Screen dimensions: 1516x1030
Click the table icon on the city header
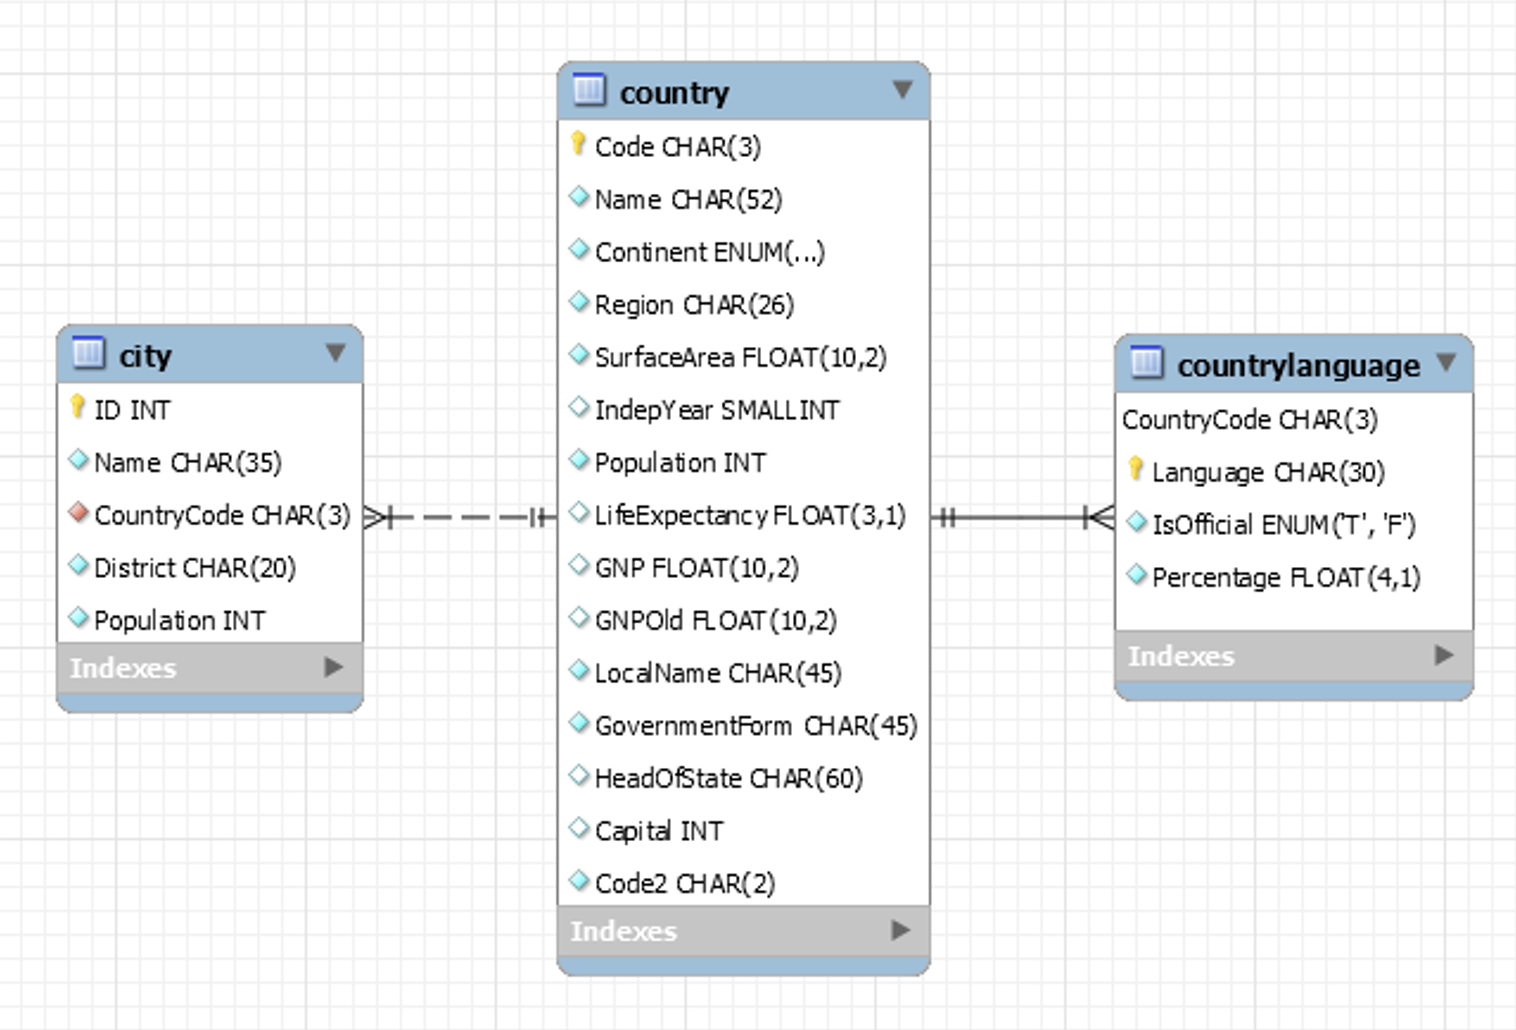tap(88, 354)
